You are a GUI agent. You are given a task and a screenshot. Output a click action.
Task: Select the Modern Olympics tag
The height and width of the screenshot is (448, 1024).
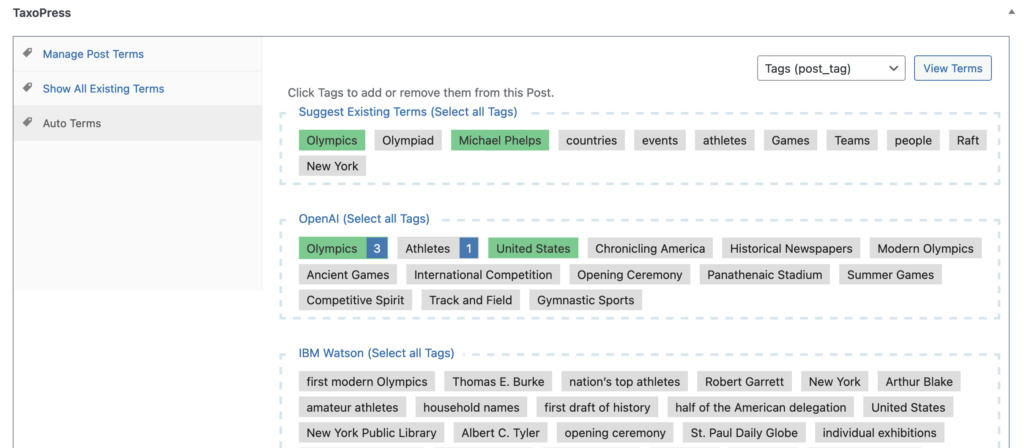[925, 249]
